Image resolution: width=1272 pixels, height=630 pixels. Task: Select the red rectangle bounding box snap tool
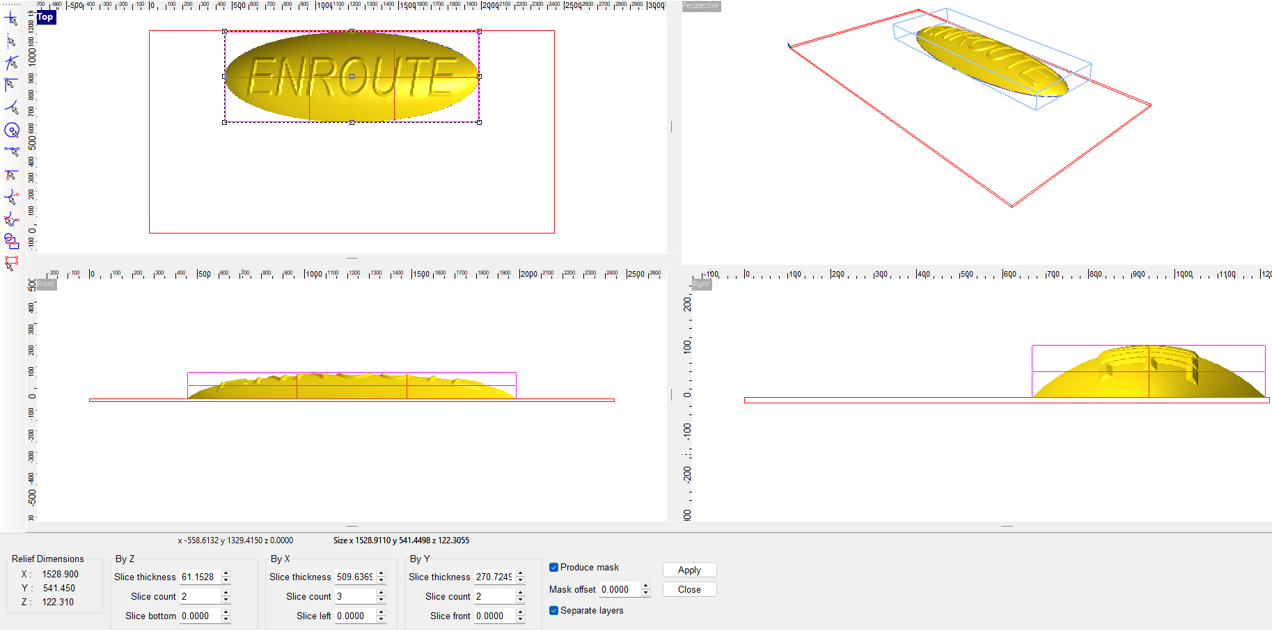pyautogui.click(x=12, y=263)
